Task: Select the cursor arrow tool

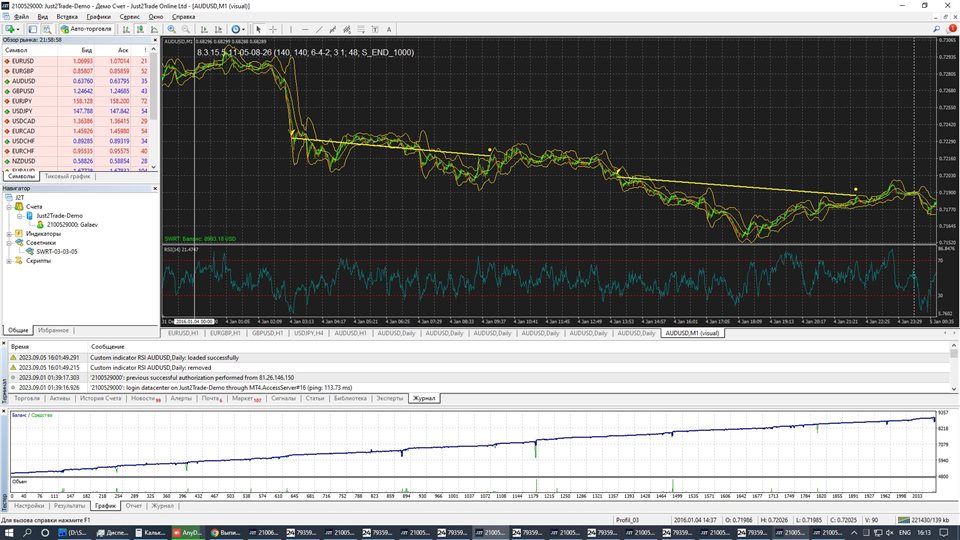Action: 259,29
